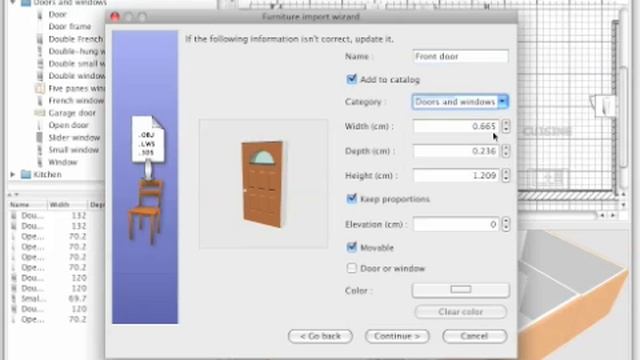Cancel the furniture import wizard

474,336
